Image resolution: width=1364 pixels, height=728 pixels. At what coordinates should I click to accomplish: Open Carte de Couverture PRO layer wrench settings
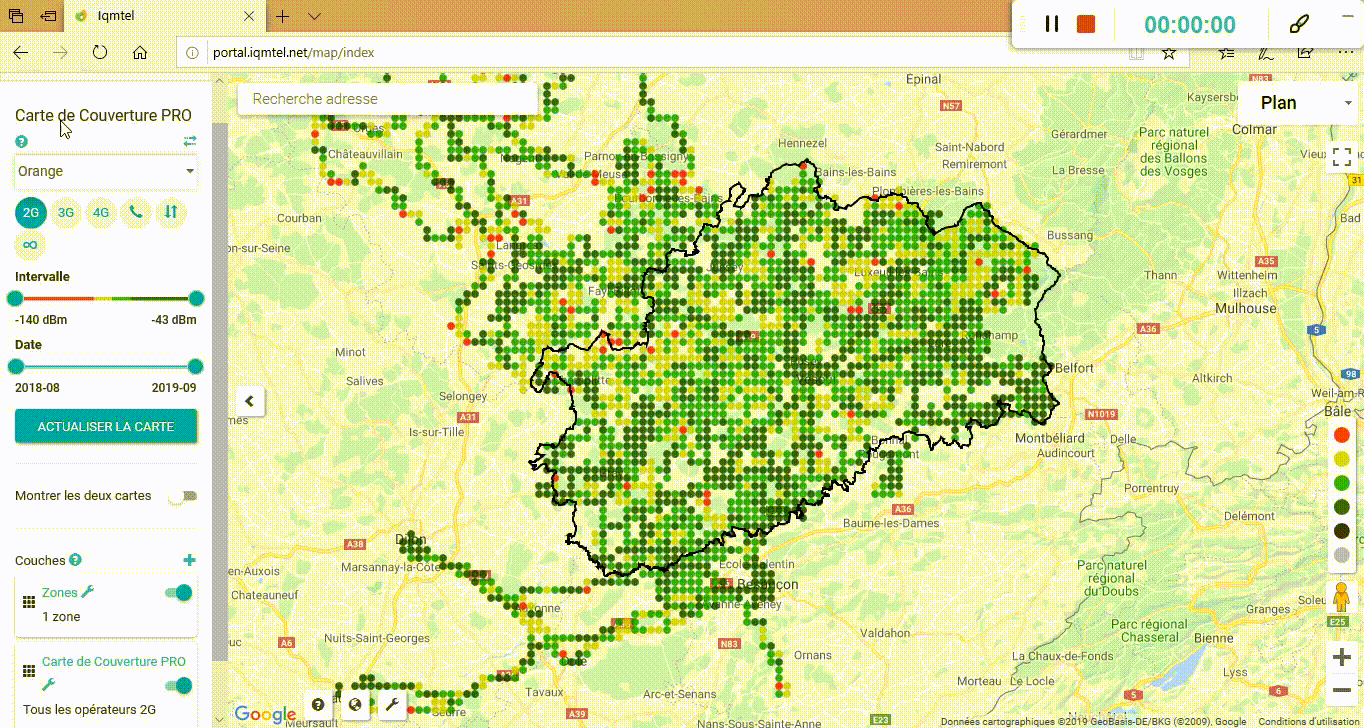[49, 685]
